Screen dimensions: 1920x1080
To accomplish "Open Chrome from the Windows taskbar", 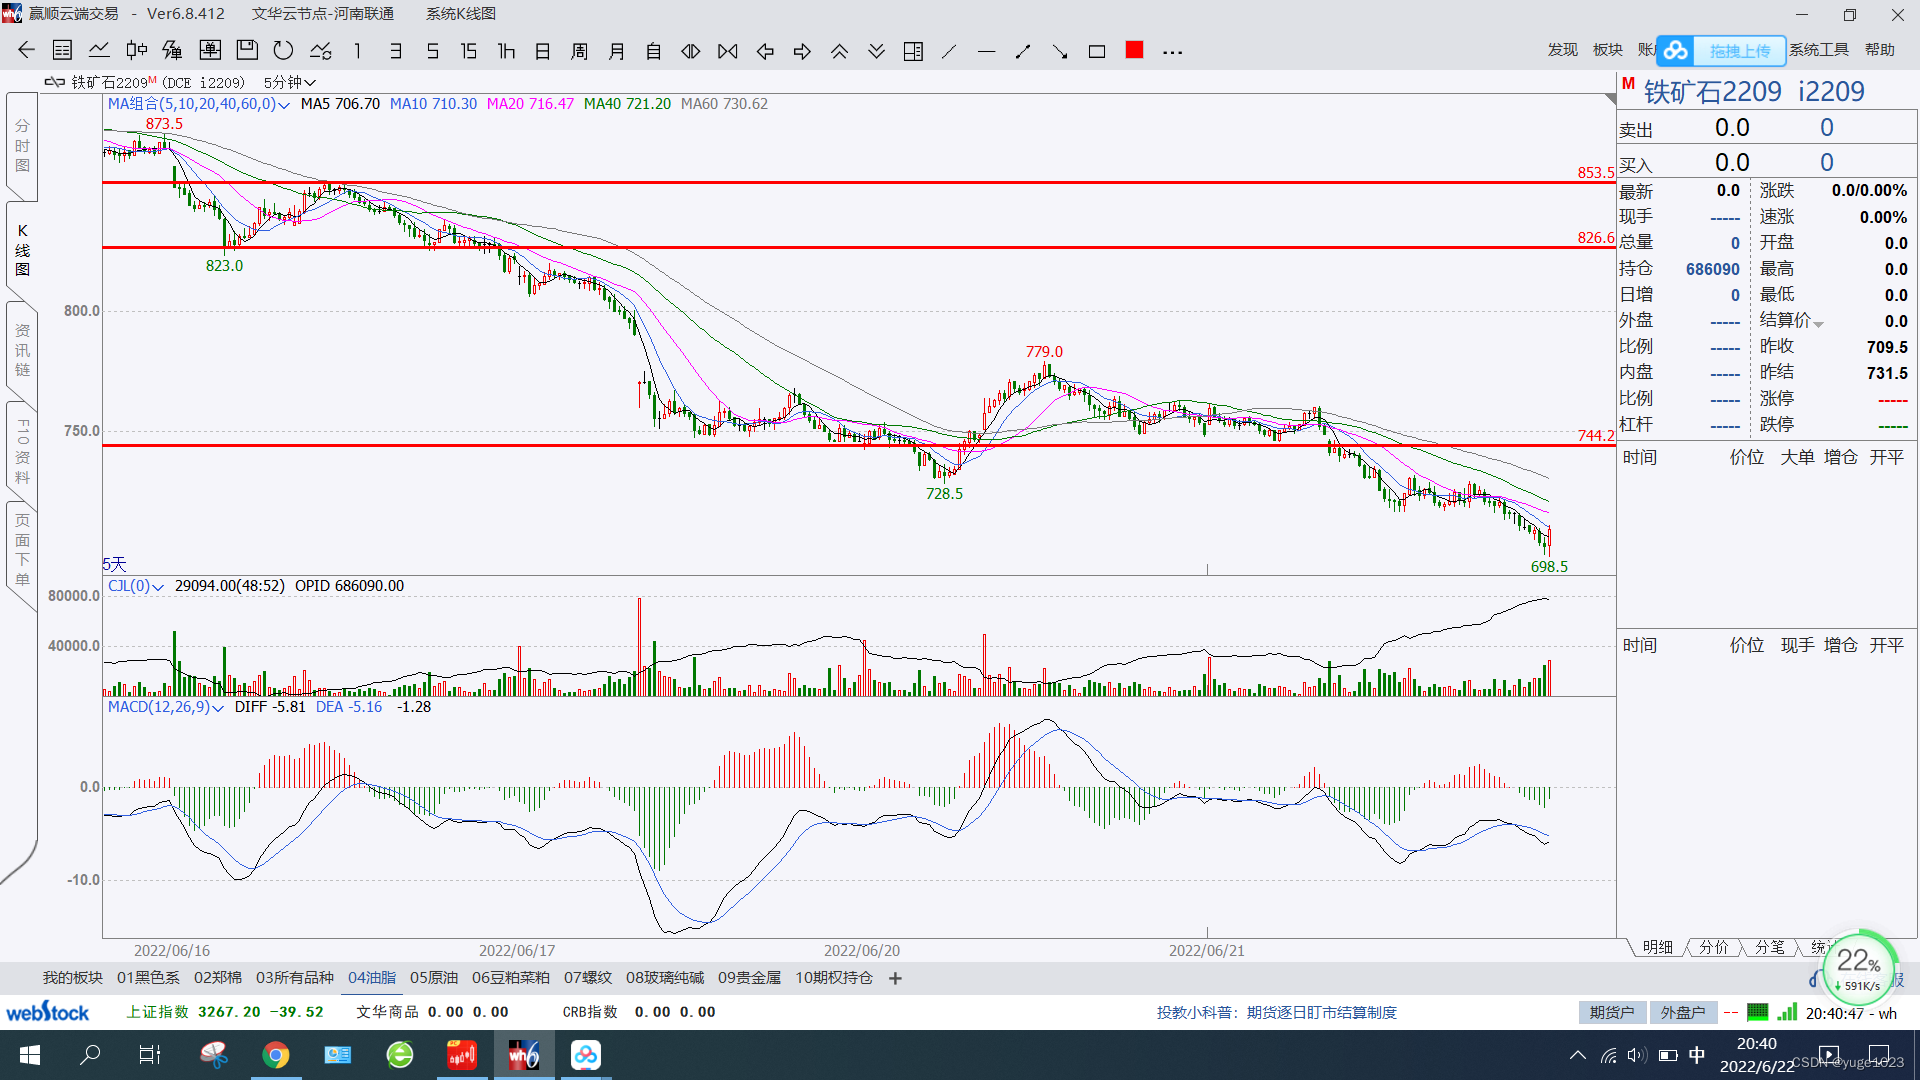I will [276, 1055].
